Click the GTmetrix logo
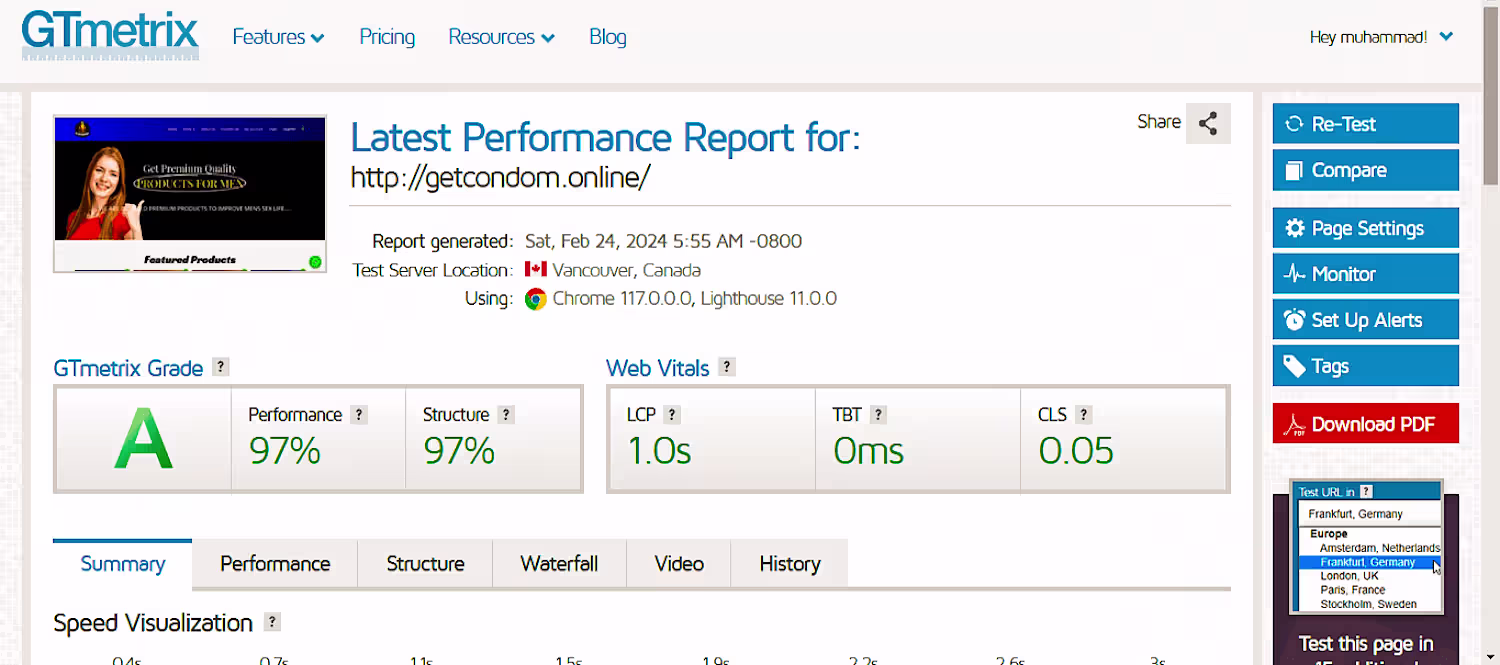This screenshot has width=1500, height=665. (x=110, y=37)
